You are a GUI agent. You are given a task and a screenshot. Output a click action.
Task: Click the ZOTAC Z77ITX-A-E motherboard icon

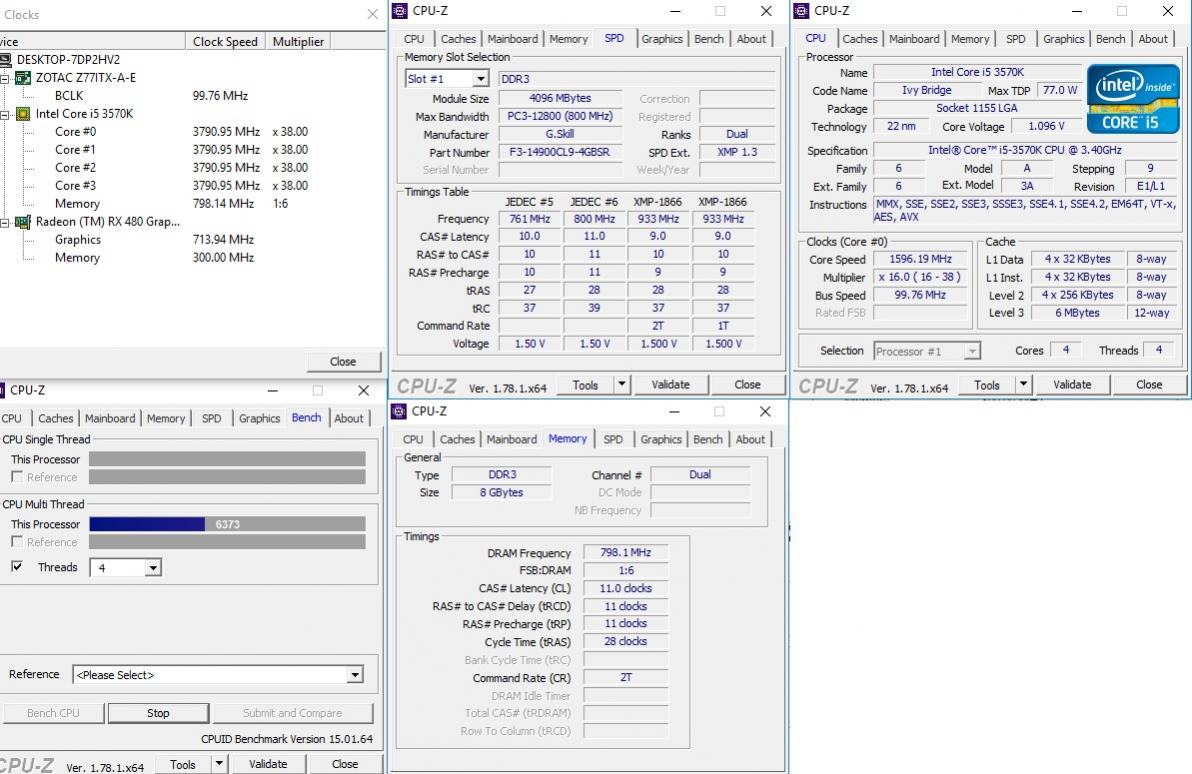click(24, 78)
